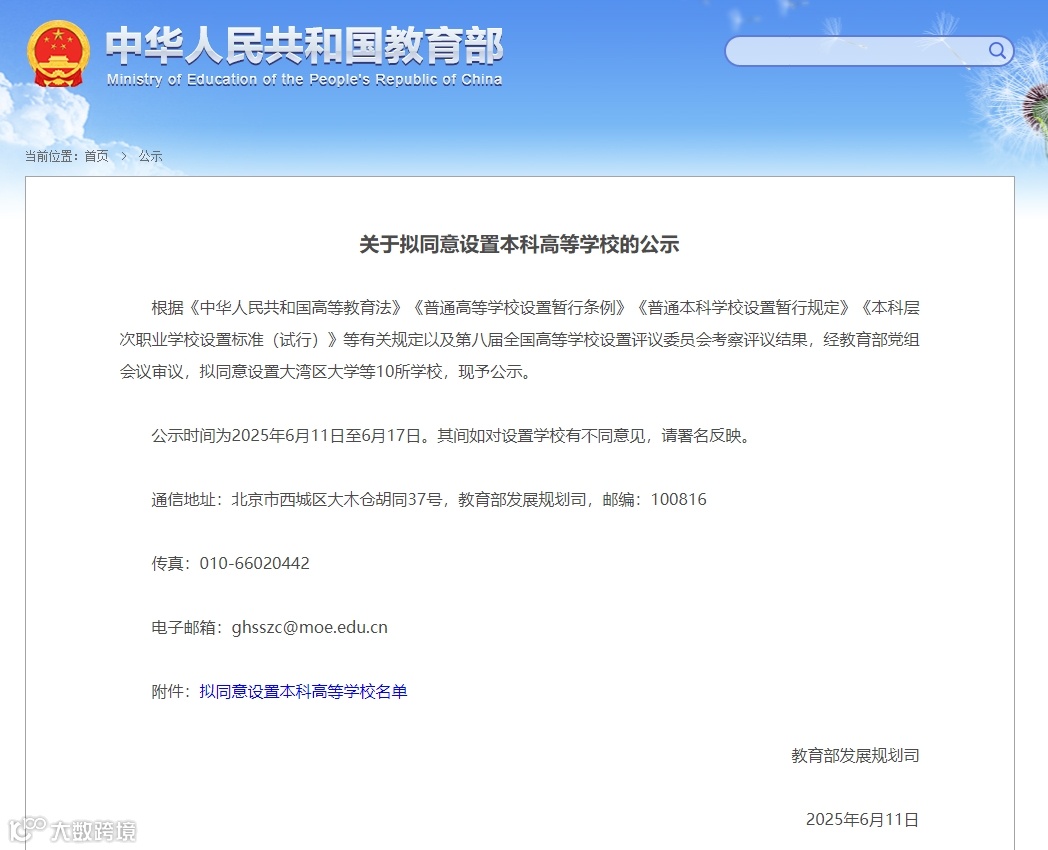Click the national emblem logo
This screenshot has height=850, width=1048.
[x=58, y=54]
